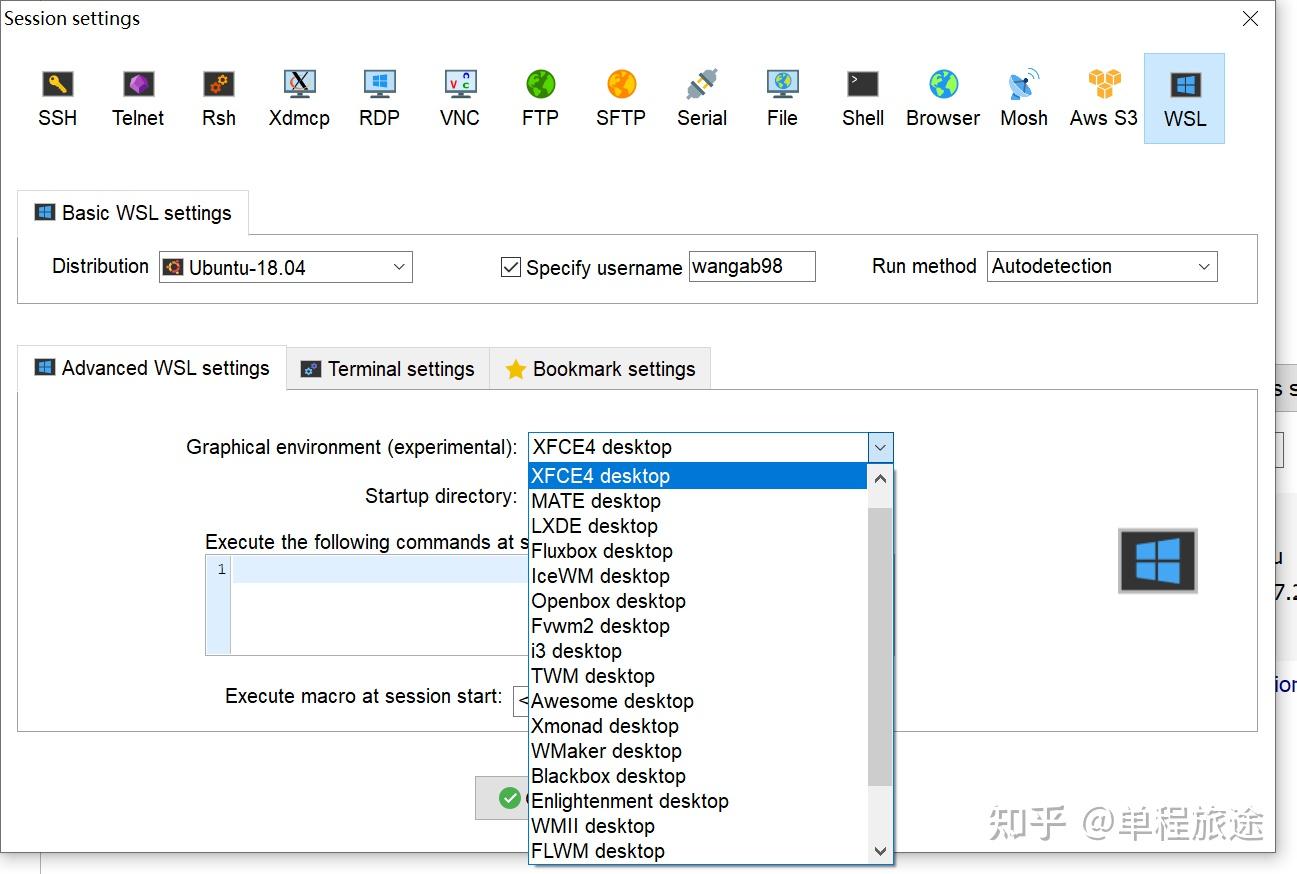The width and height of the screenshot is (1297, 874).
Task: Close the Session settings window
Action: click(1249, 18)
